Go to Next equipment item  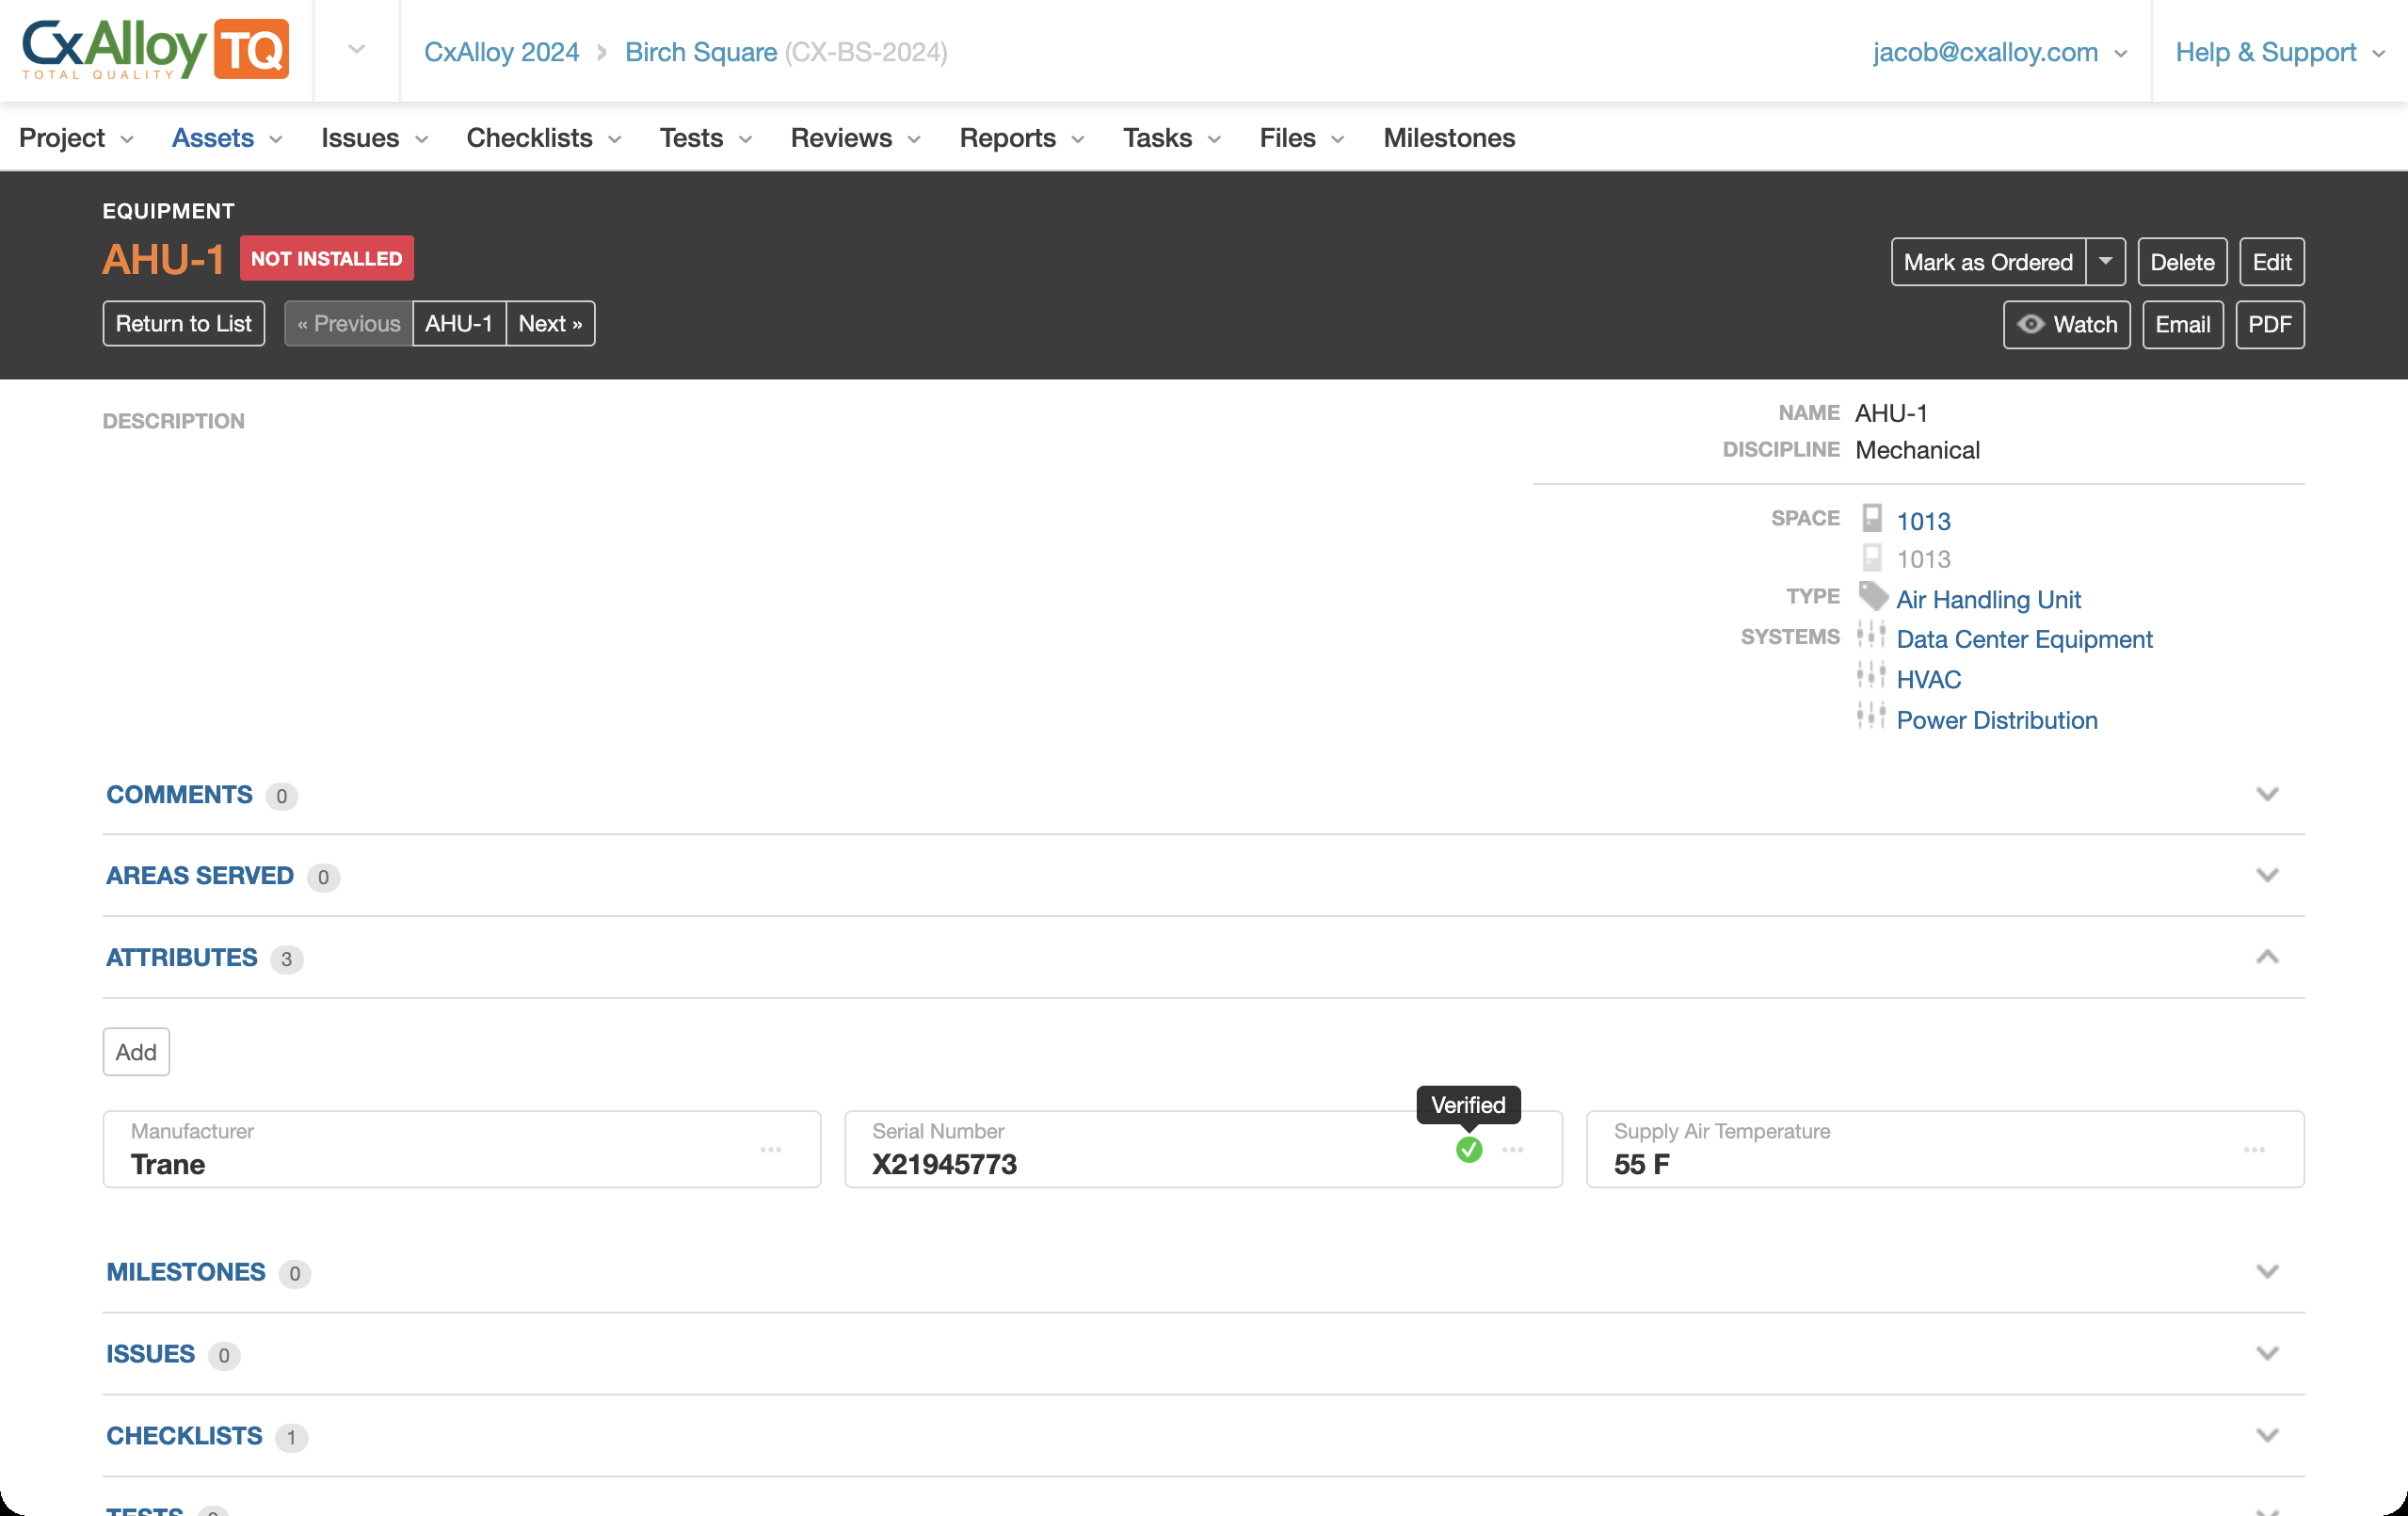coord(550,323)
